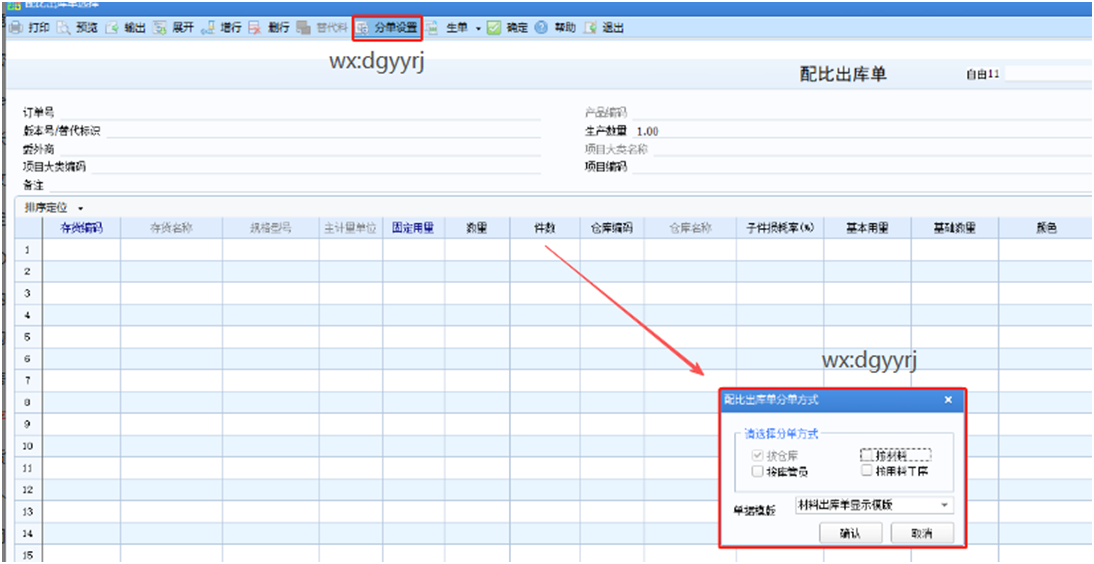
Task: Click the 子件损耗率(%) column header
Action: (780, 228)
